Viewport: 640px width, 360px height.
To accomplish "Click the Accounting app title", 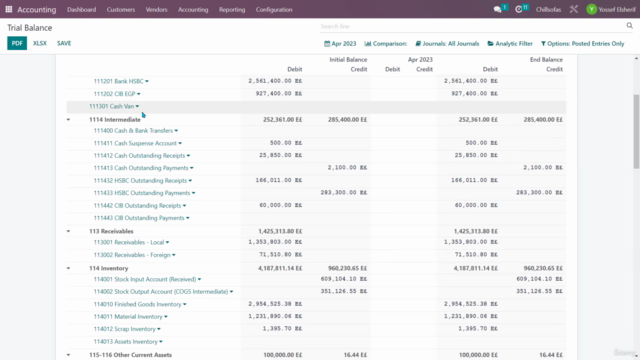I will (37, 9).
